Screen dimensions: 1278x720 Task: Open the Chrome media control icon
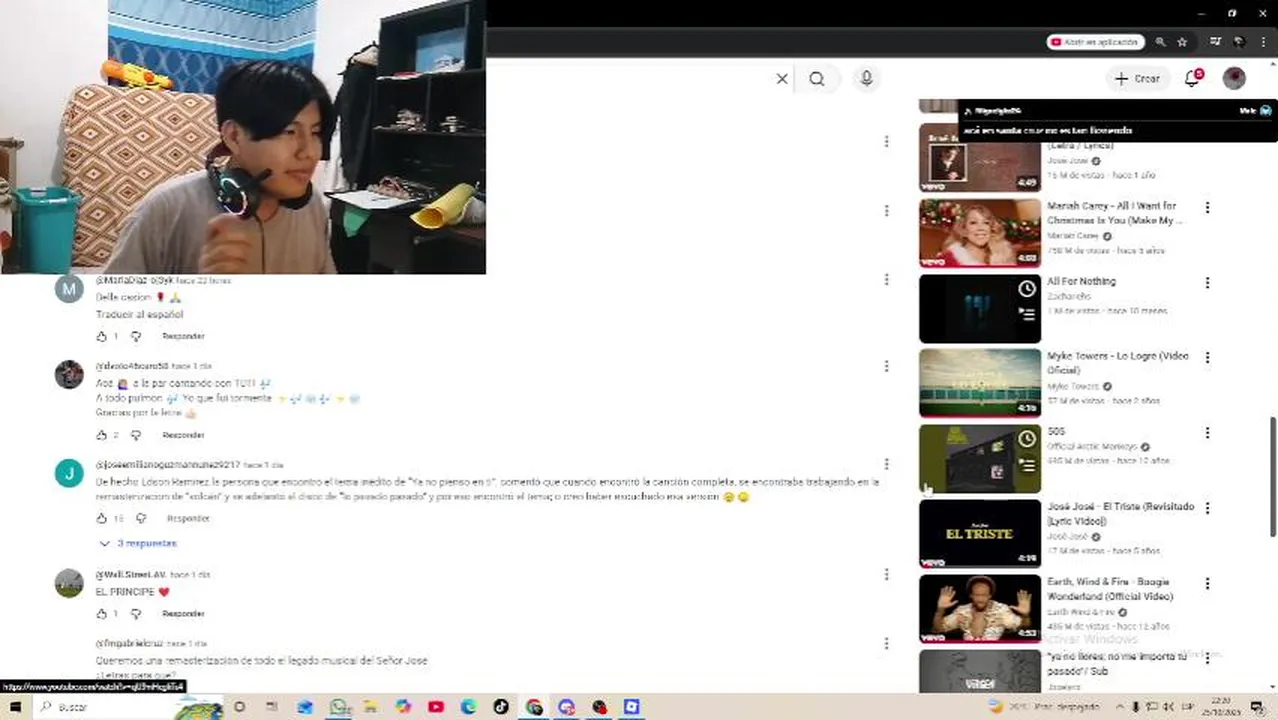point(1215,42)
